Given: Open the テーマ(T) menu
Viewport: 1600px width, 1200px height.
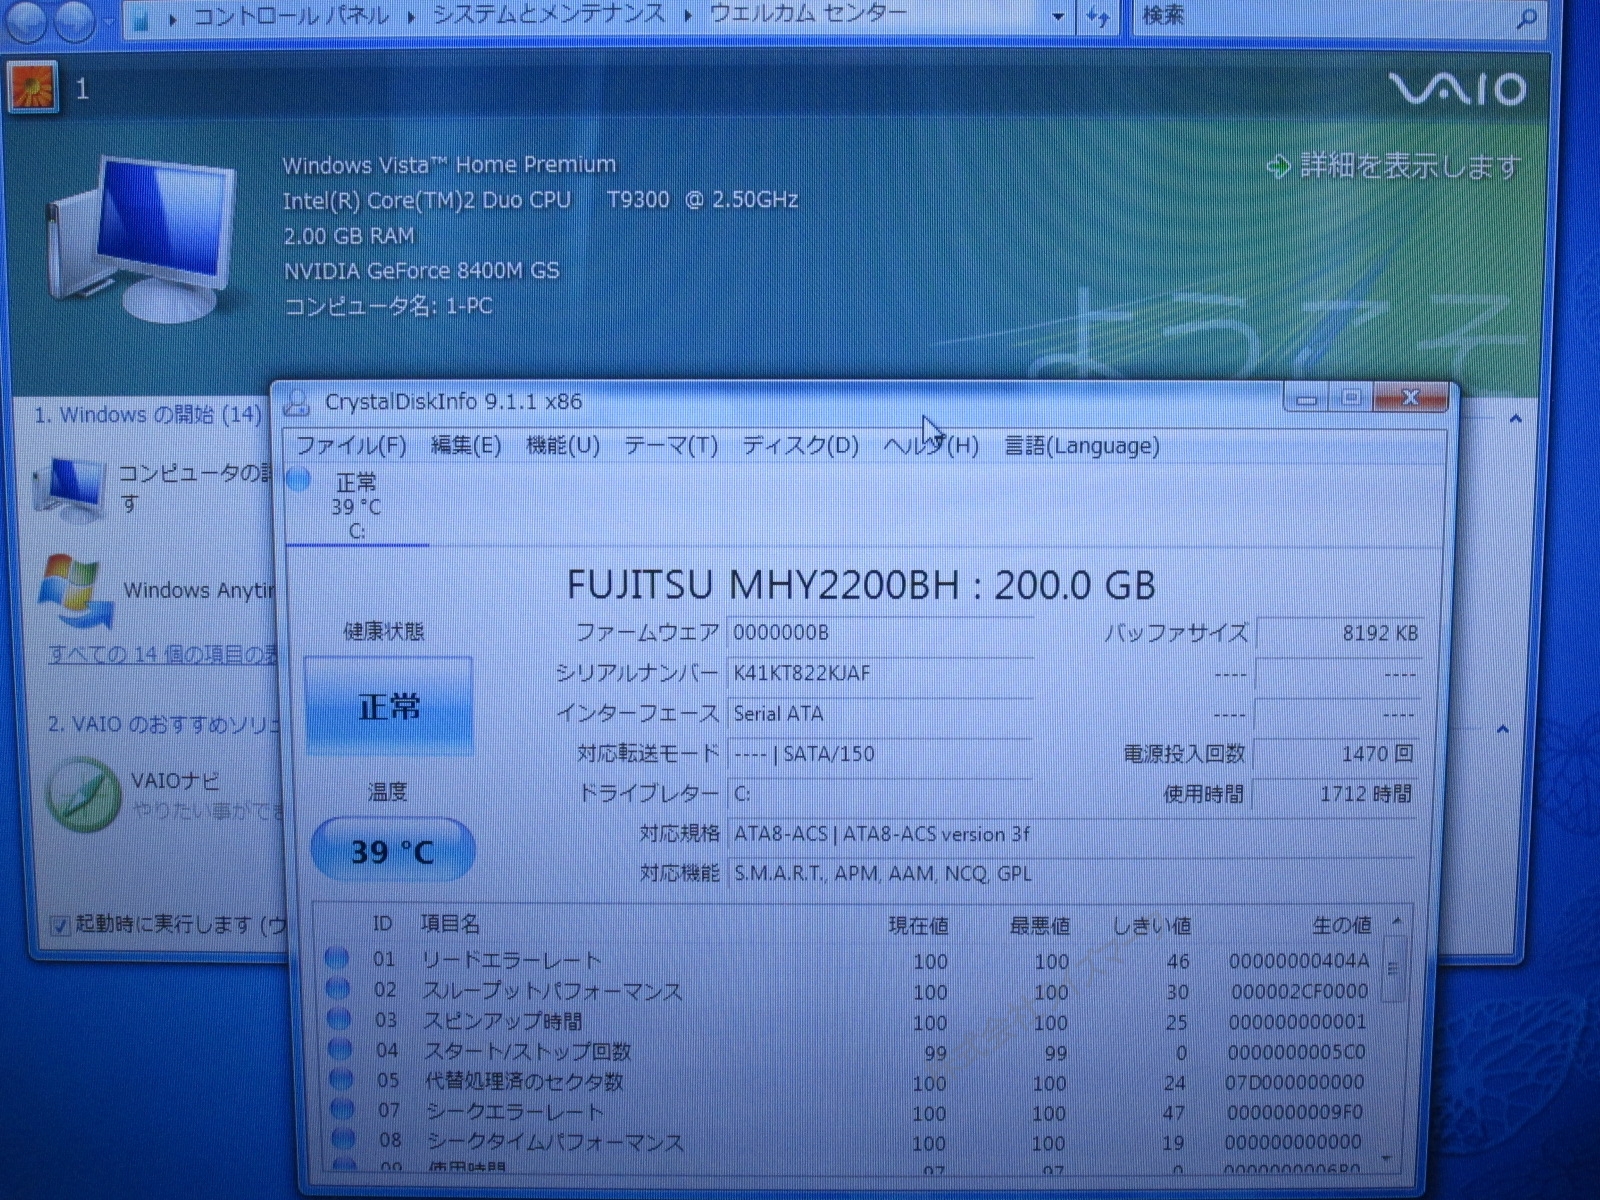Looking at the screenshot, I should pyautogui.click(x=670, y=446).
